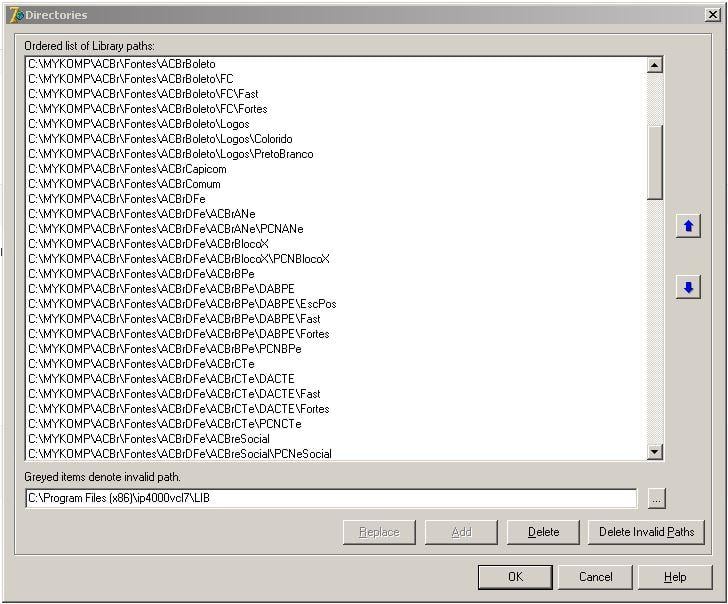Click the scrollbar thumb of path list
Viewport: 728px width, 604px height.
pyautogui.click(x=654, y=162)
